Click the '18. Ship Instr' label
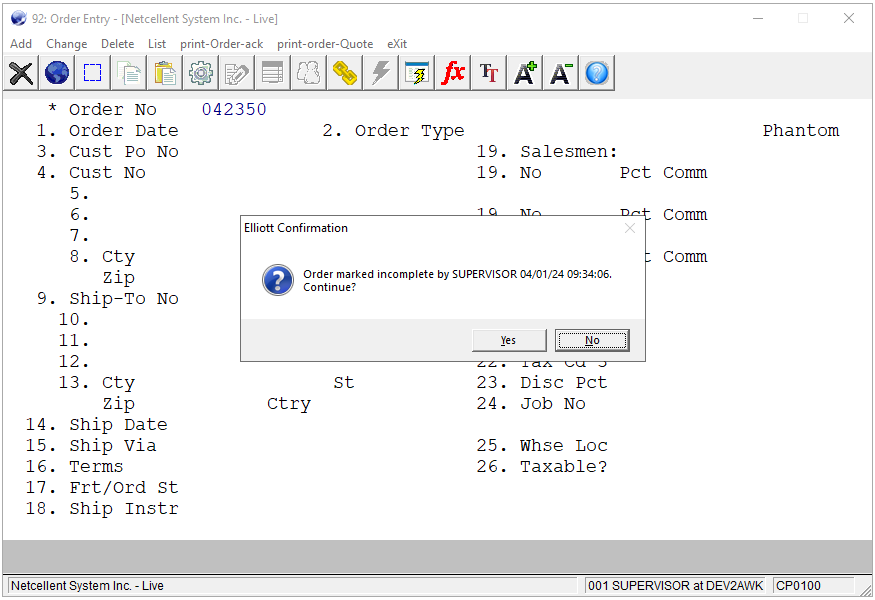 click(x=102, y=508)
